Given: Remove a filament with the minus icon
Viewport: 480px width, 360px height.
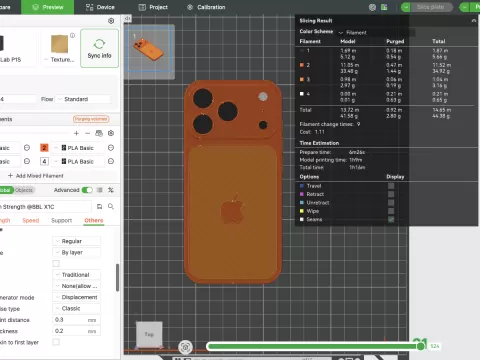Looking at the screenshot, I should [x=88, y=133].
